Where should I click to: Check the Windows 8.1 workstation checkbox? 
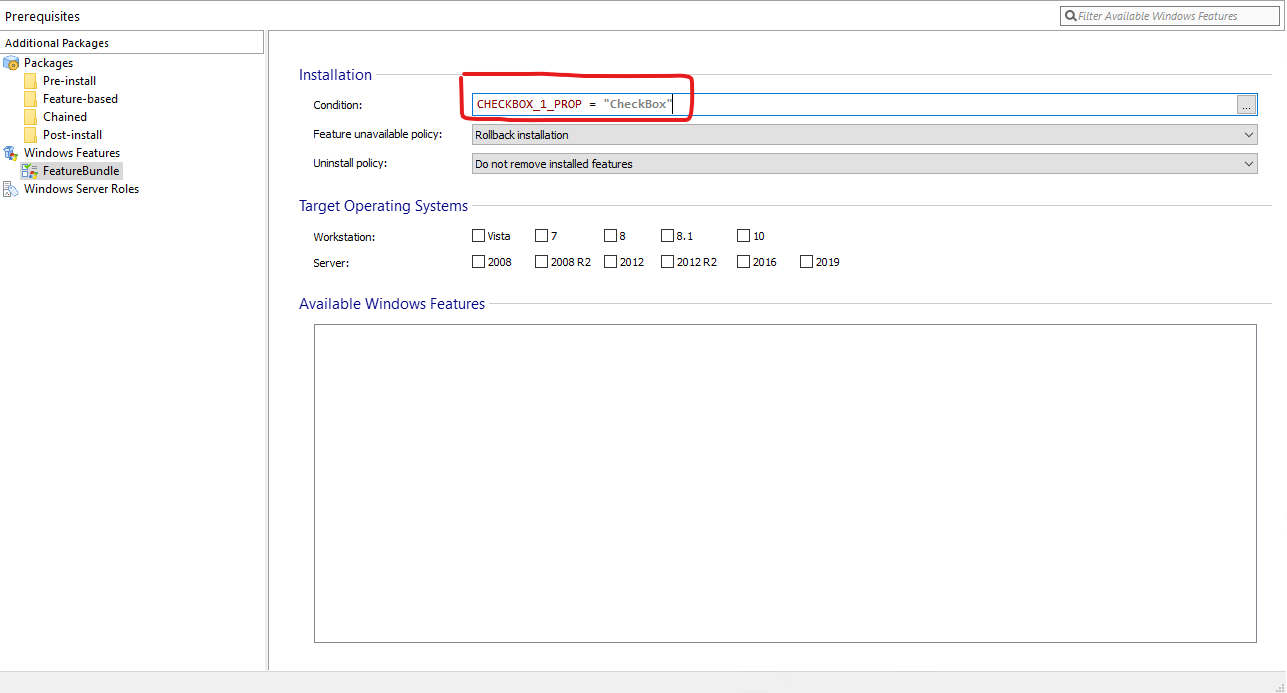(x=667, y=236)
